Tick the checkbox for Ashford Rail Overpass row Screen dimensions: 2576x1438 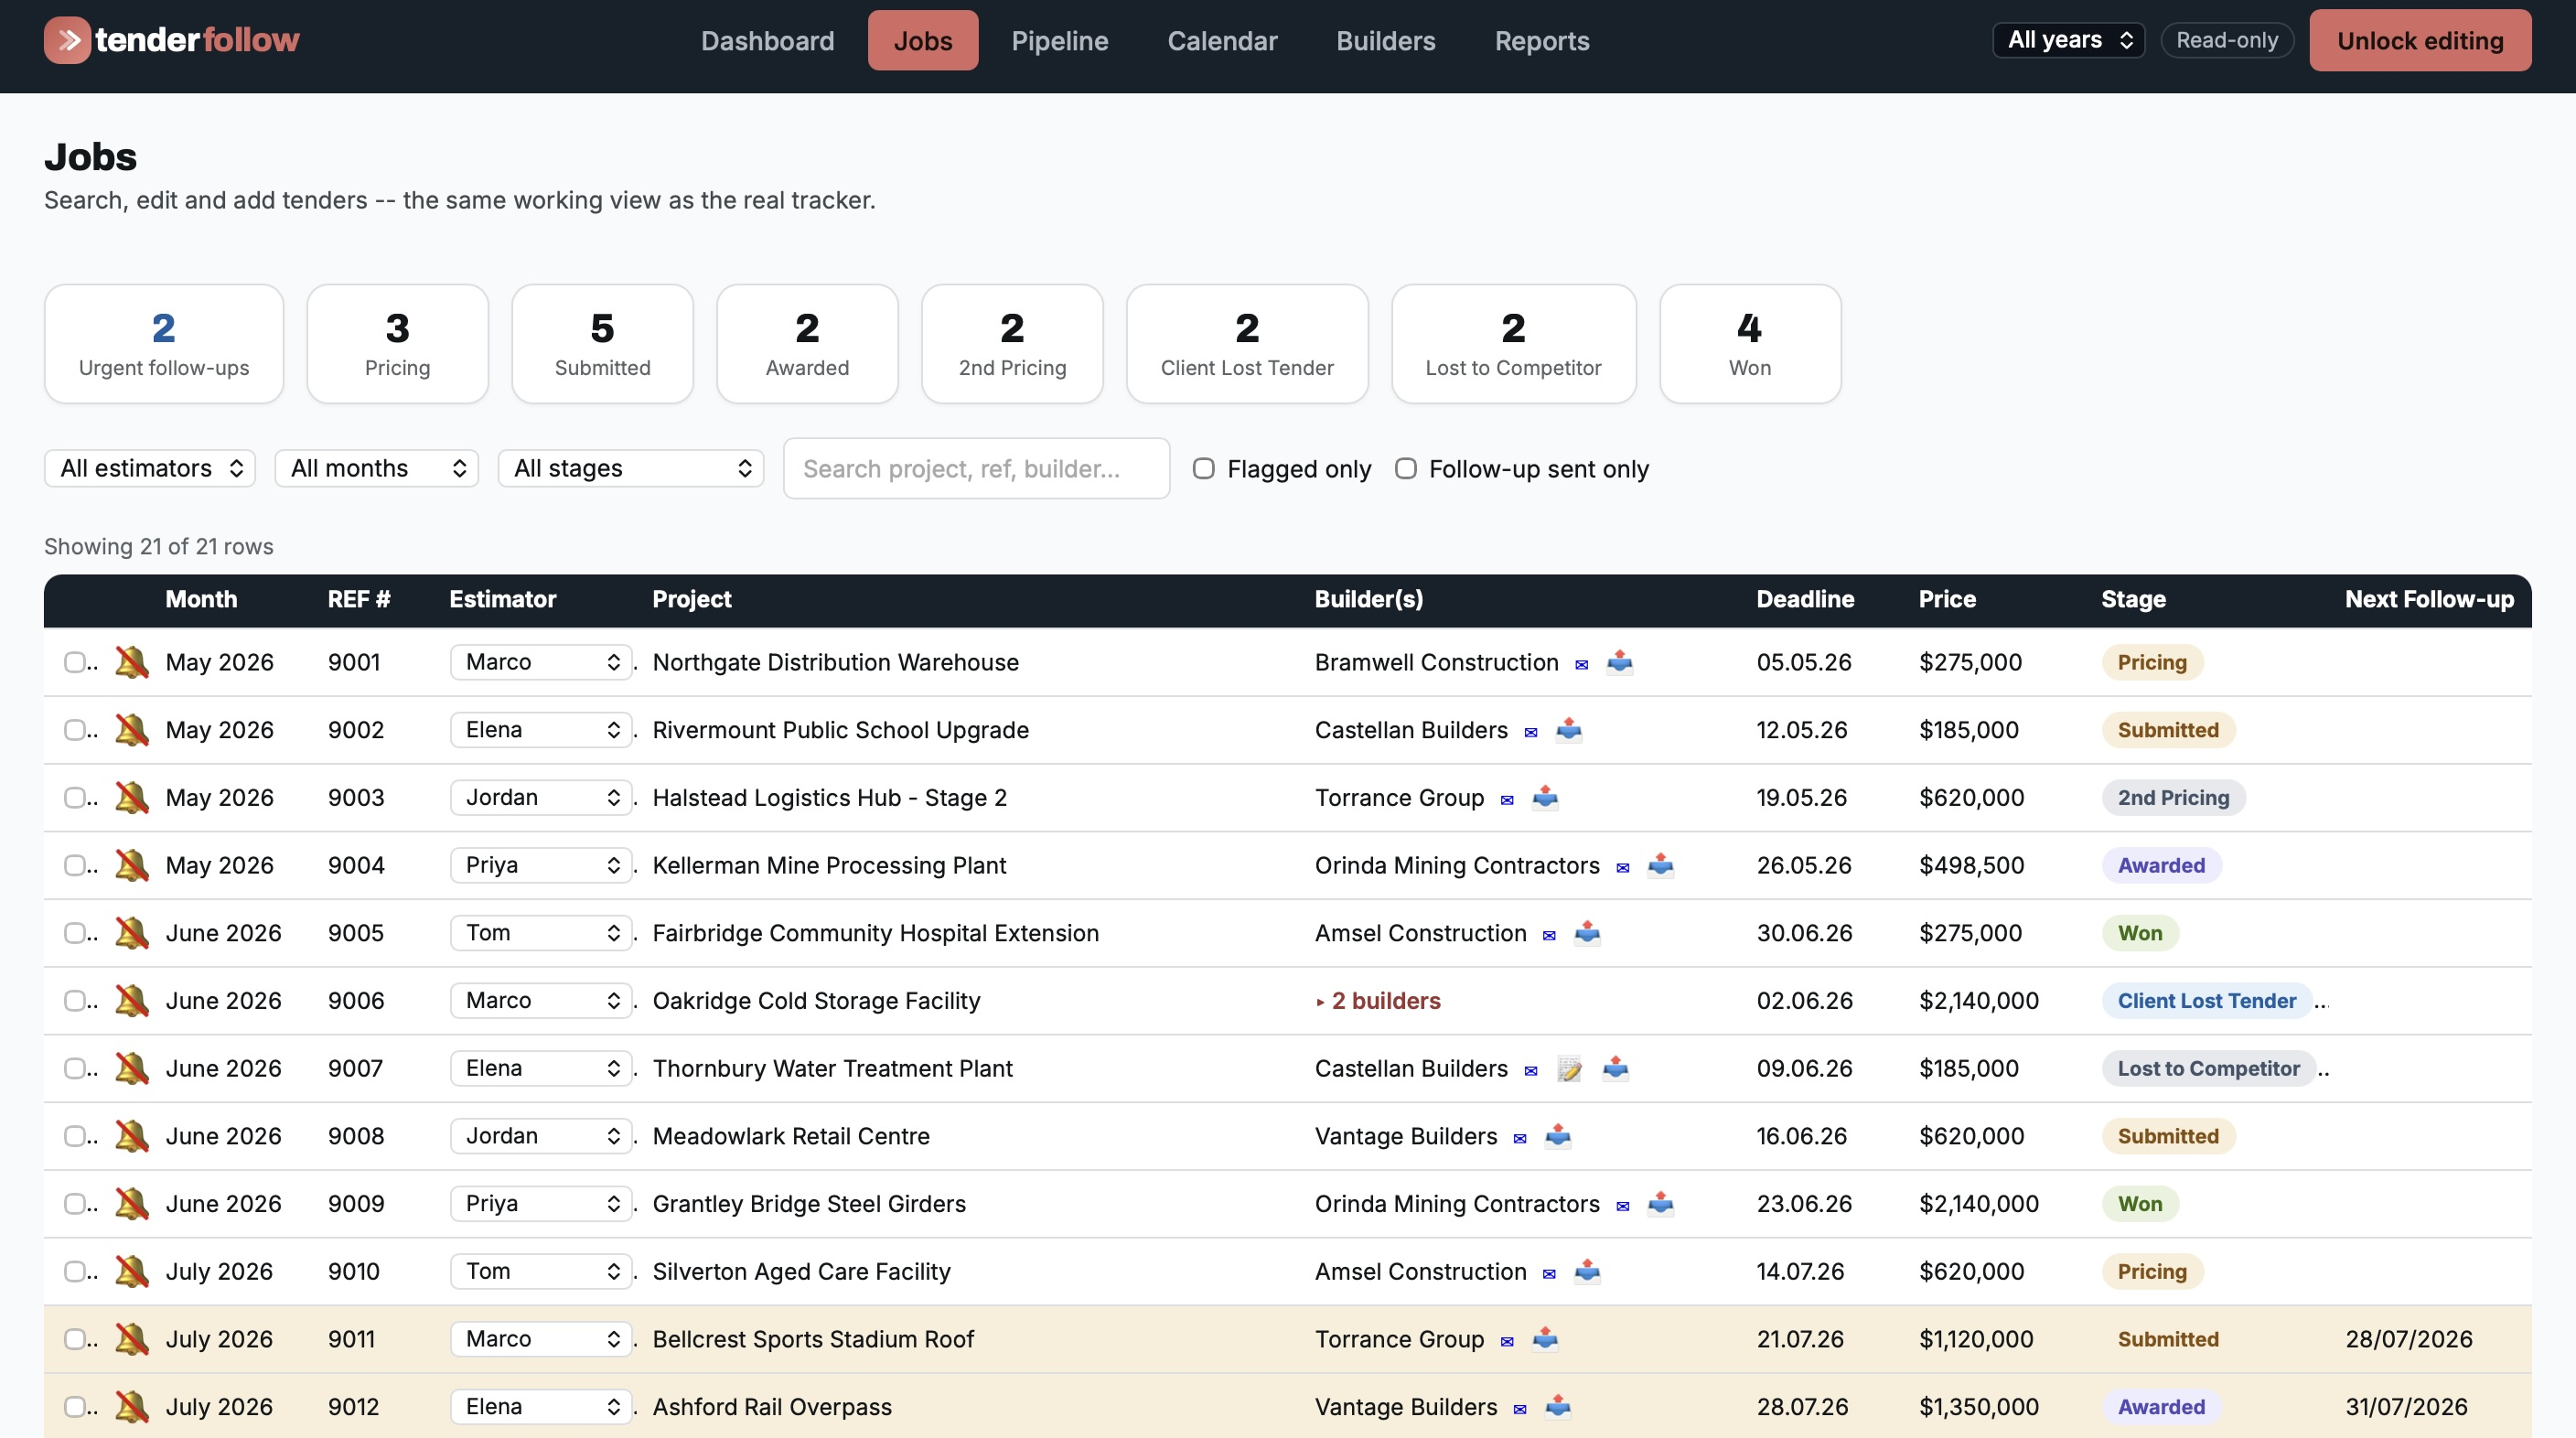click(74, 1407)
